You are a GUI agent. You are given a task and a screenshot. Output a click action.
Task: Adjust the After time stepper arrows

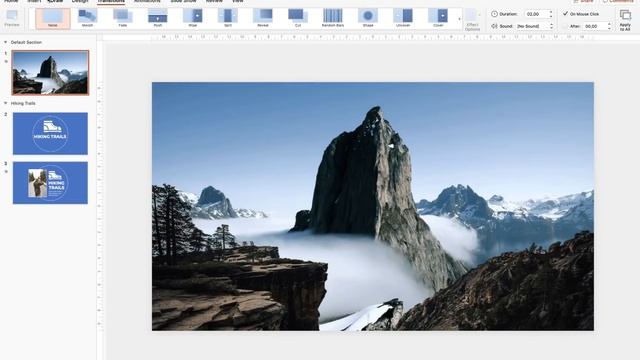coord(609,26)
